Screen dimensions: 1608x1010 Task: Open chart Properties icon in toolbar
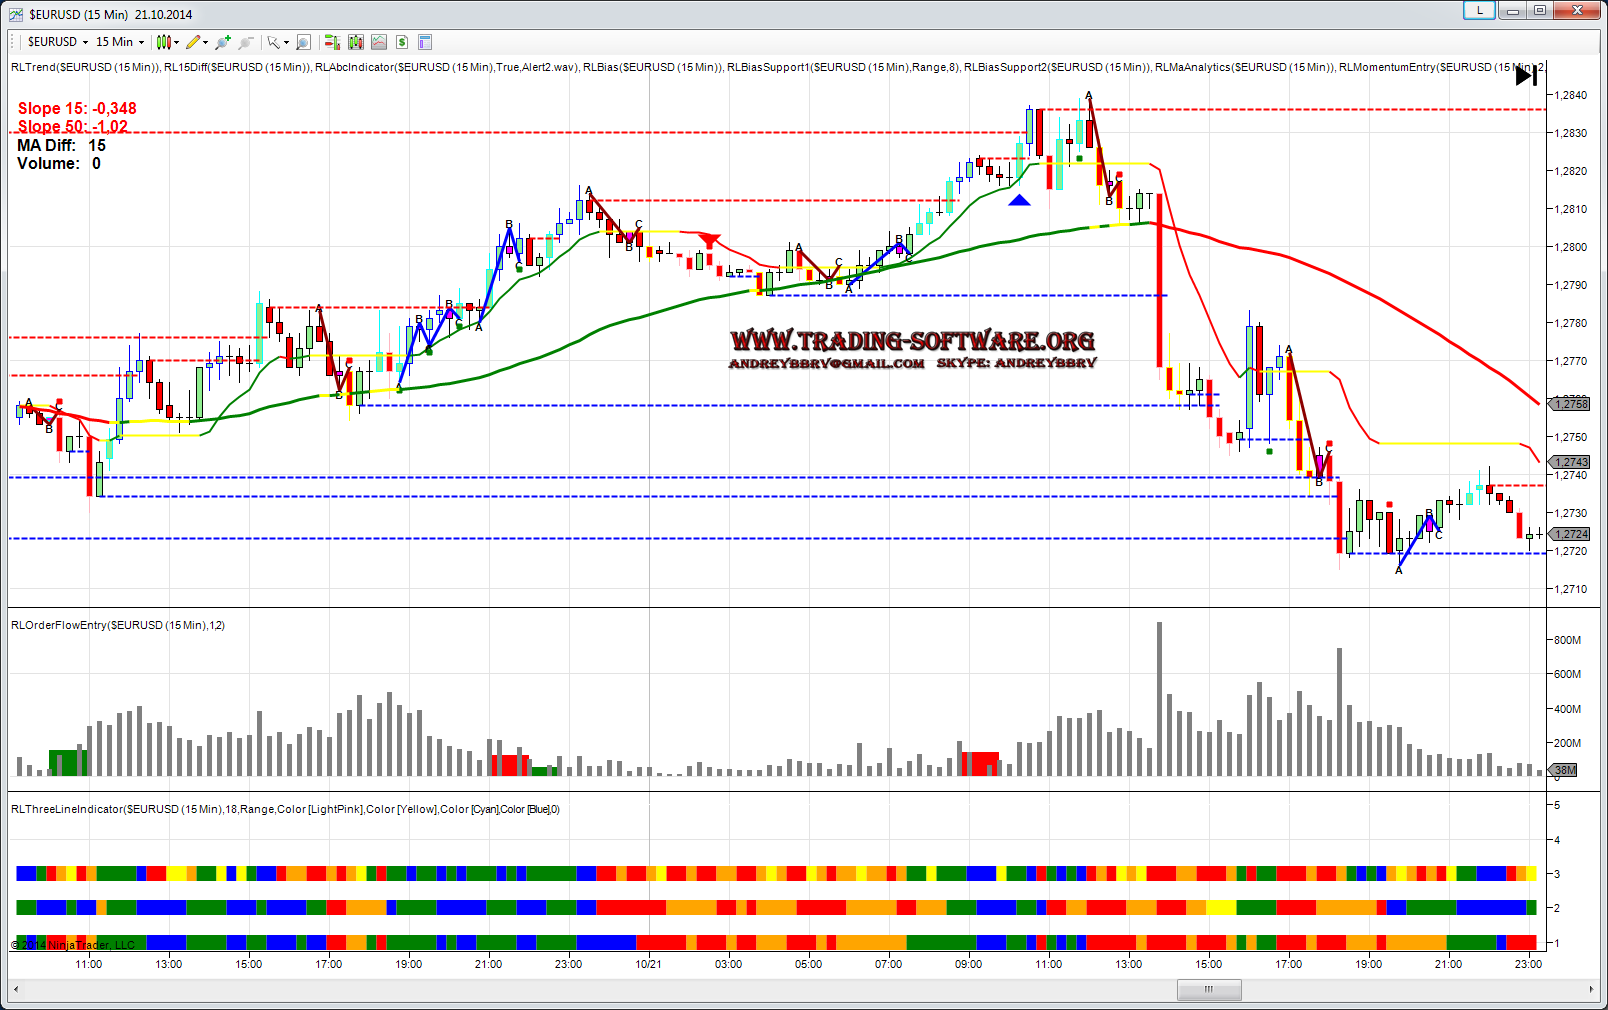tap(425, 42)
